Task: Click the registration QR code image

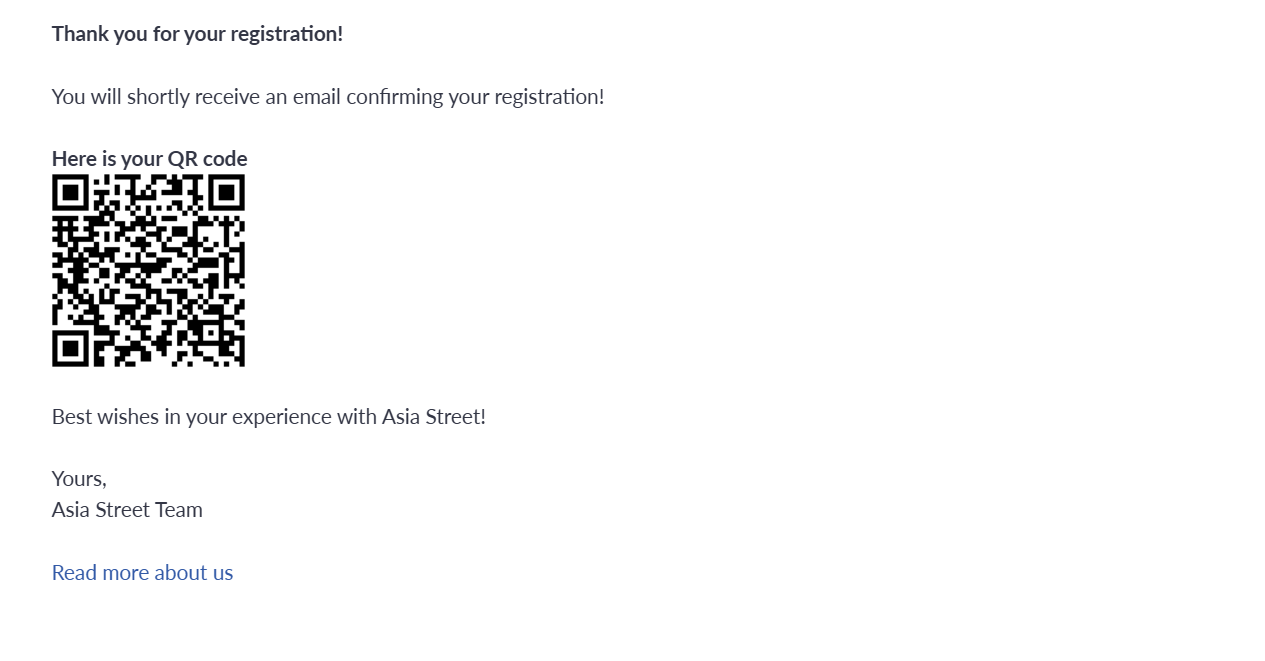Action: [x=148, y=270]
